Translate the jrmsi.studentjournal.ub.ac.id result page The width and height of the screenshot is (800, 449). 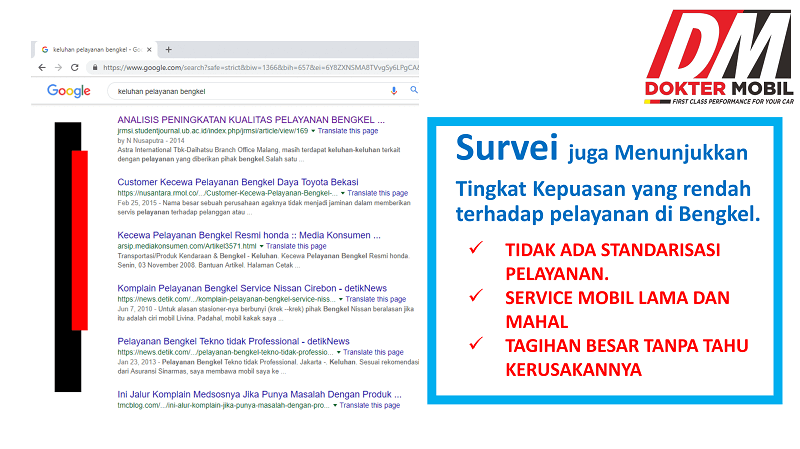[348, 131]
